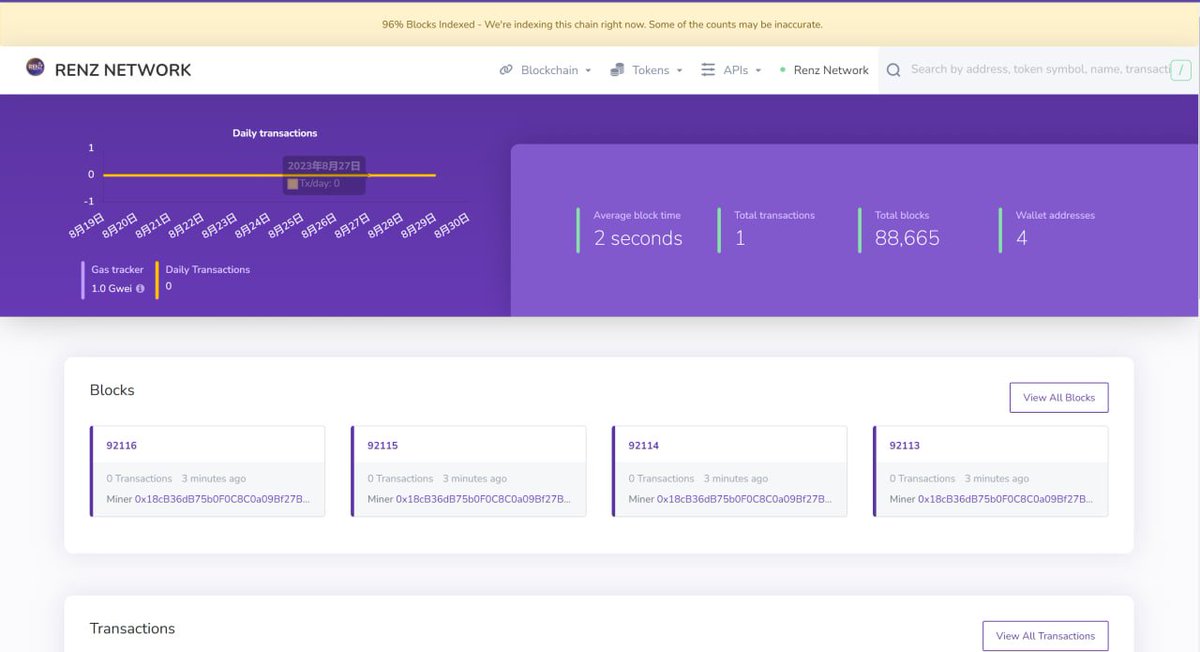Expand the Blockchain dropdown arrow
Viewport: 1200px width, 652px height.
click(x=588, y=71)
